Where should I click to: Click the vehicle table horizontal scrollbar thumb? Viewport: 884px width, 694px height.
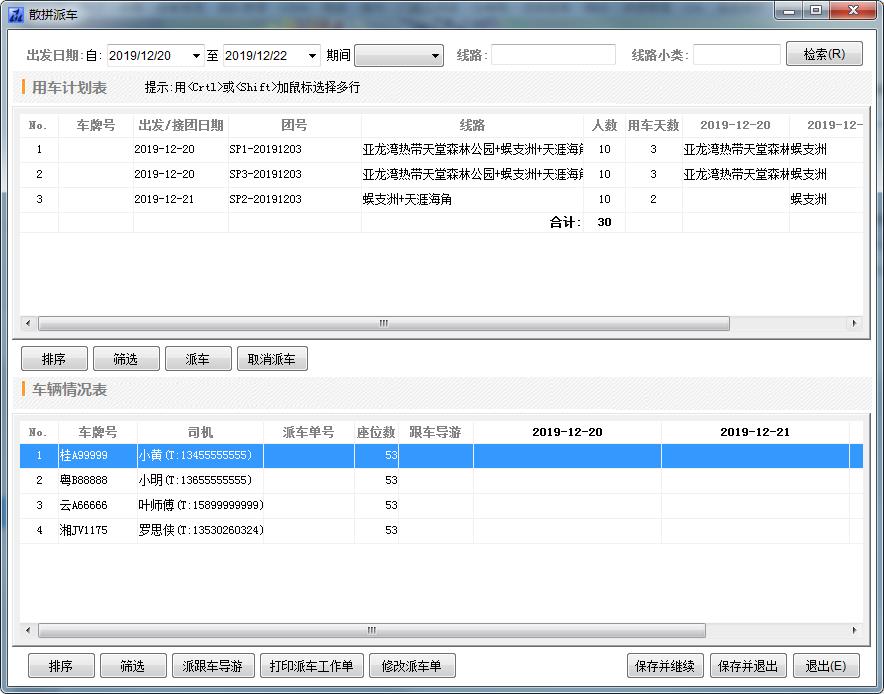click(372, 630)
